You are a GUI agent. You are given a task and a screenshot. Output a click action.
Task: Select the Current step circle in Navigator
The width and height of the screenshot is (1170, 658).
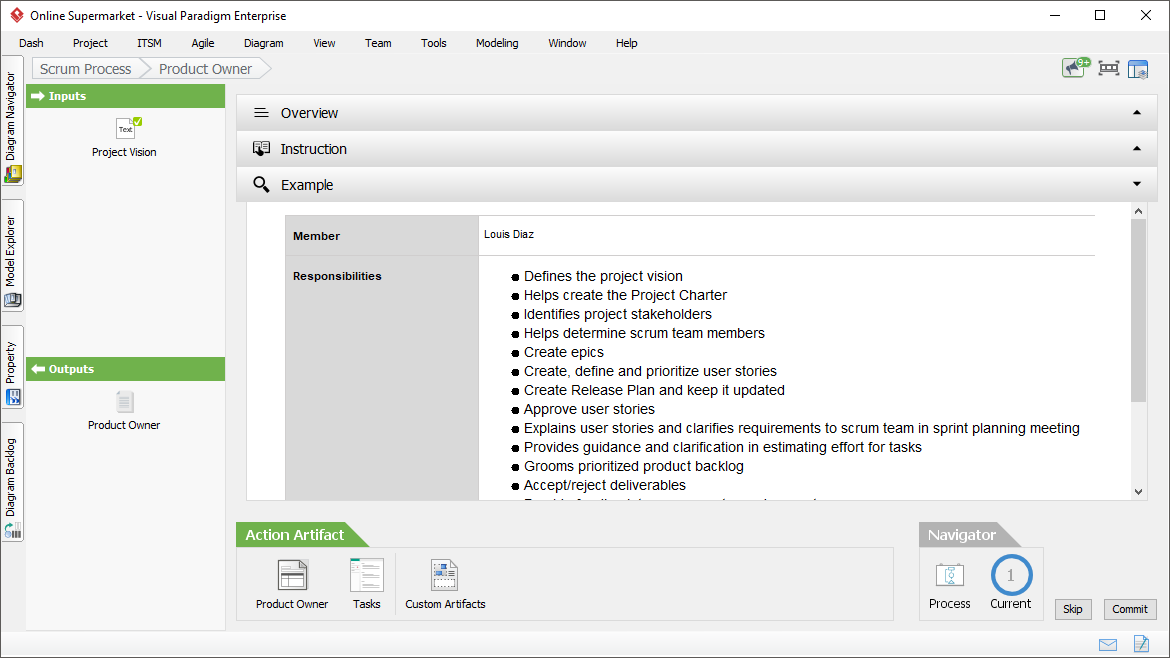click(x=1011, y=575)
